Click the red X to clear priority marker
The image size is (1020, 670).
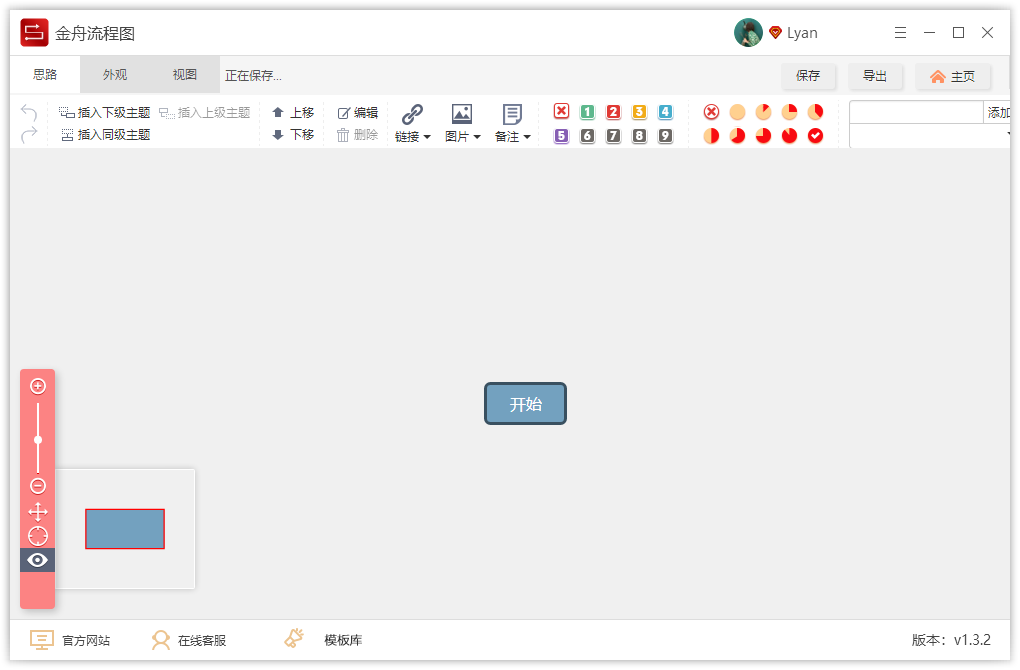(x=561, y=112)
